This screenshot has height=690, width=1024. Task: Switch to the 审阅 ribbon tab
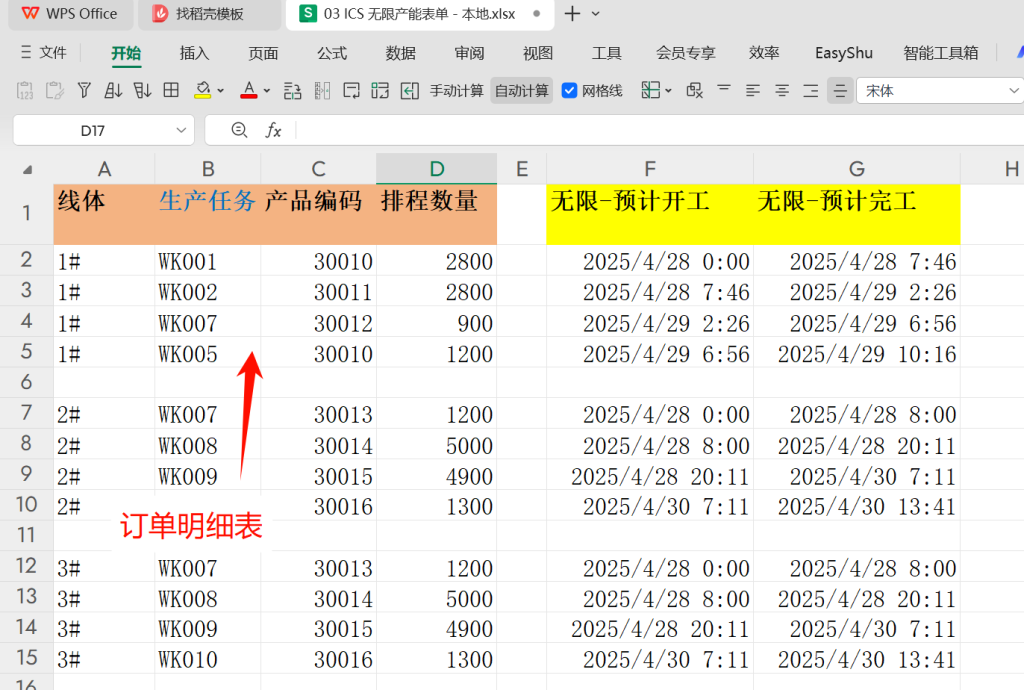[x=470, y=53]
